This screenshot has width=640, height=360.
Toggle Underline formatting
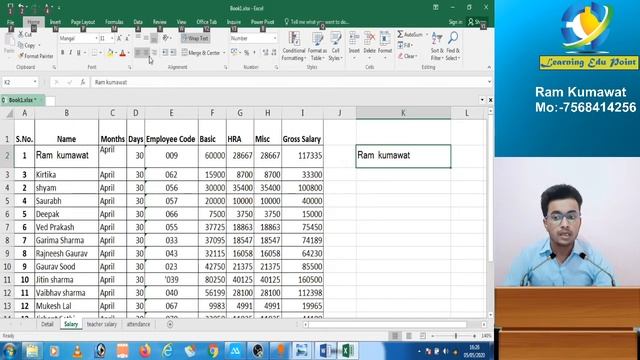78,53
